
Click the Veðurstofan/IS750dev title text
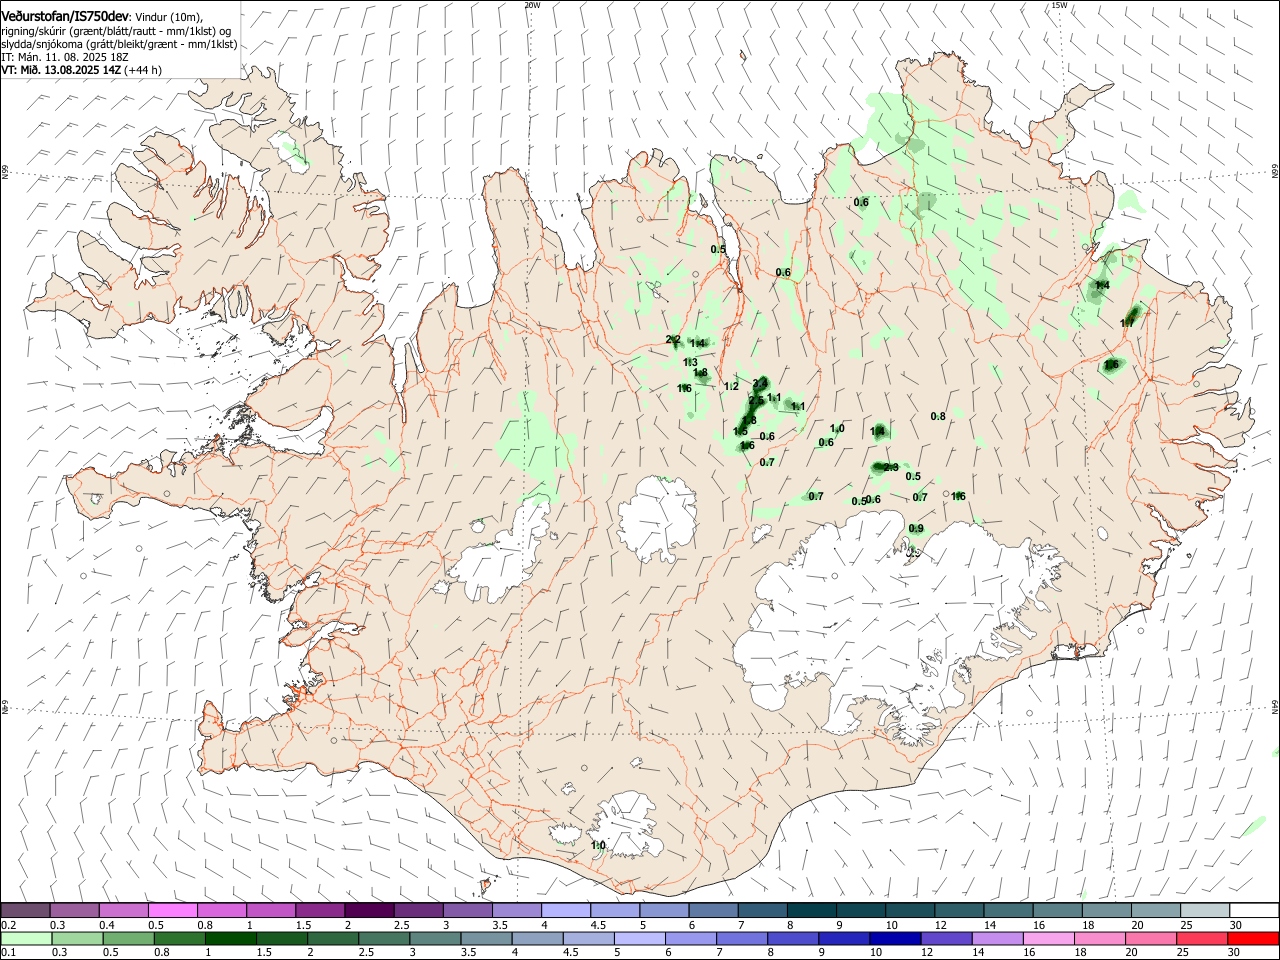[x=65, y=16]
